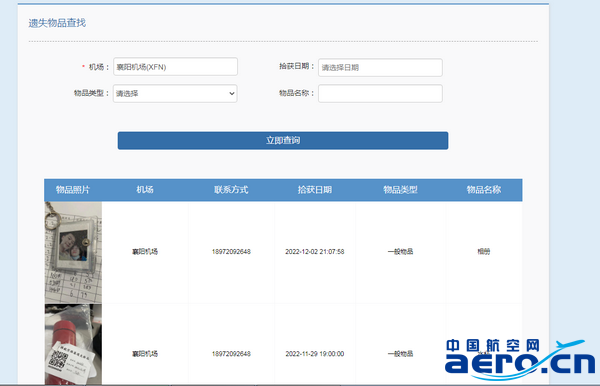Select date 2022-11-29 19:00:00 cell
This screenshot has width=600, height=386.
click(315, 354)
